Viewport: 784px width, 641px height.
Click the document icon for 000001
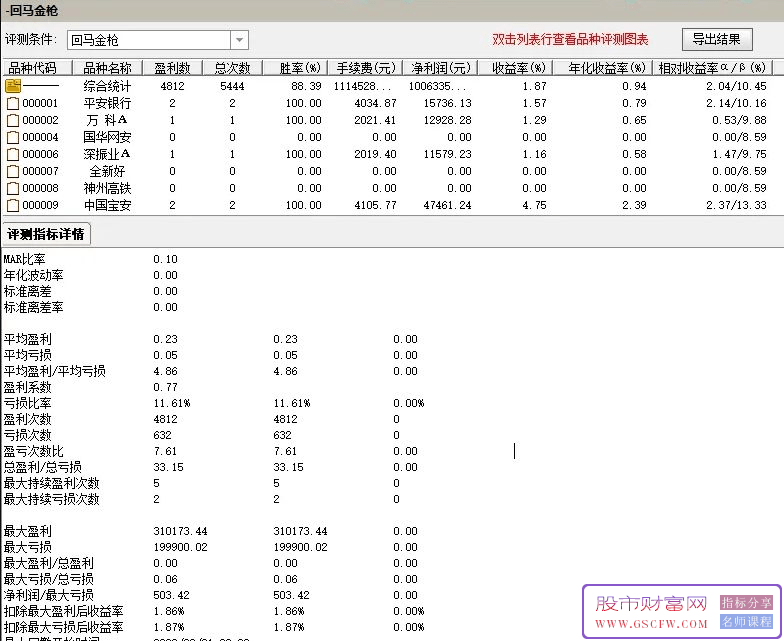tap(13, 104)
